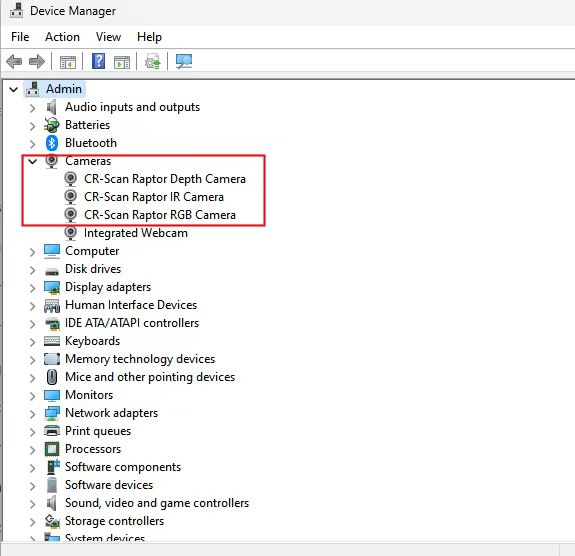Screen dimensions: 575x556
Task: Expand the Network adapters category
Action: pos(33,414)
